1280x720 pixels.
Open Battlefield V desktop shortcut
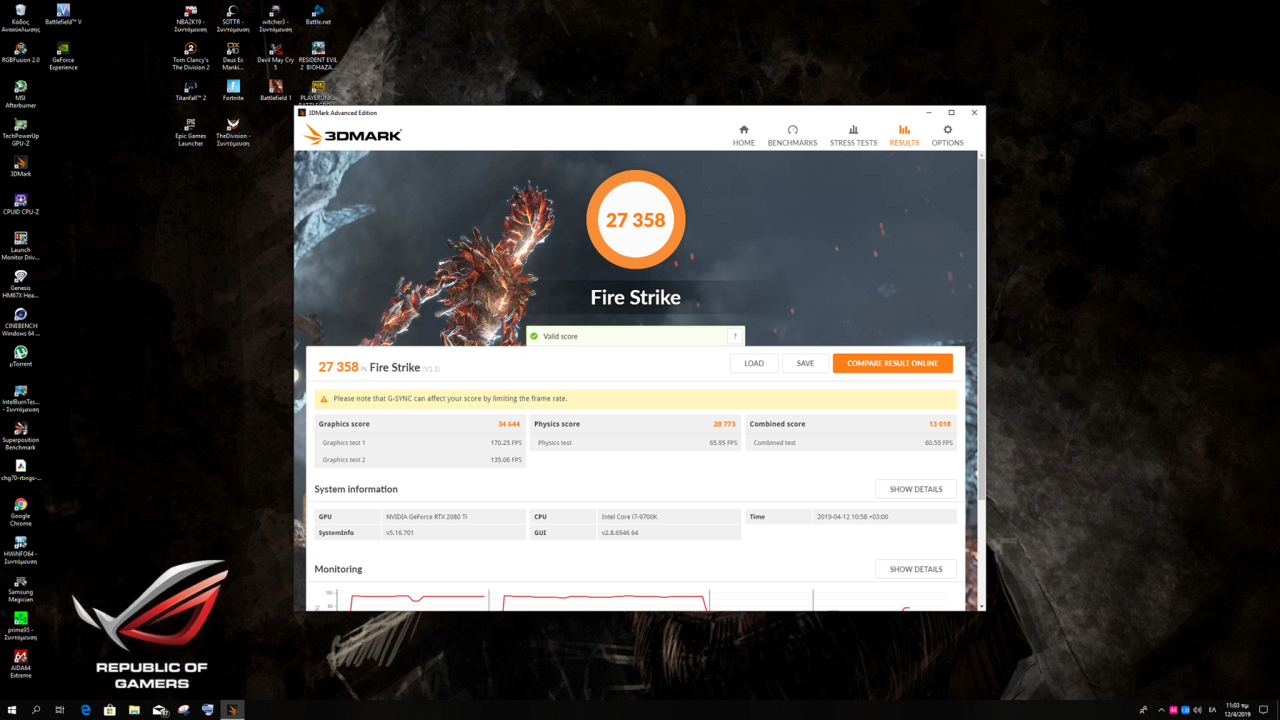click(63, 15)
